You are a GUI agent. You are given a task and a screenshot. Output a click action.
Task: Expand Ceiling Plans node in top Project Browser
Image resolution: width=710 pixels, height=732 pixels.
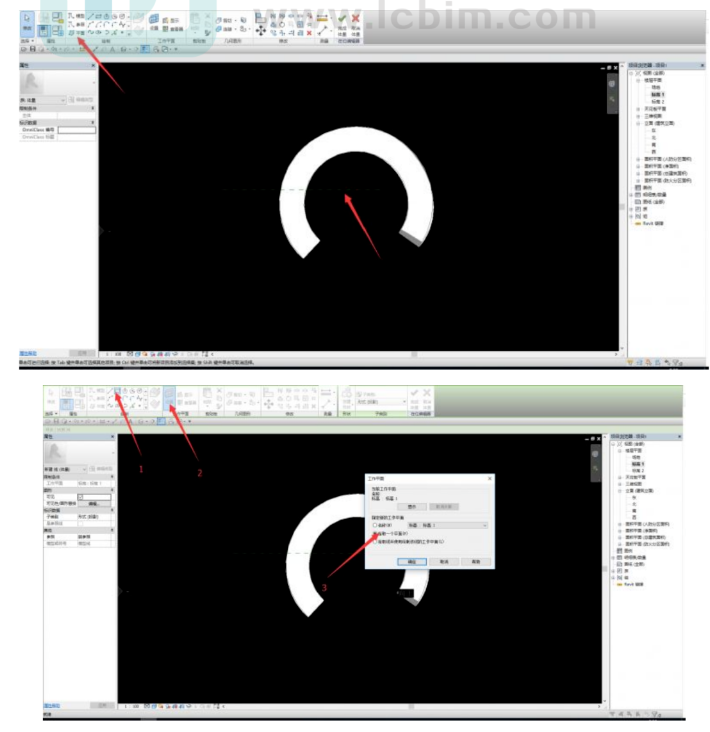(638, 109)
